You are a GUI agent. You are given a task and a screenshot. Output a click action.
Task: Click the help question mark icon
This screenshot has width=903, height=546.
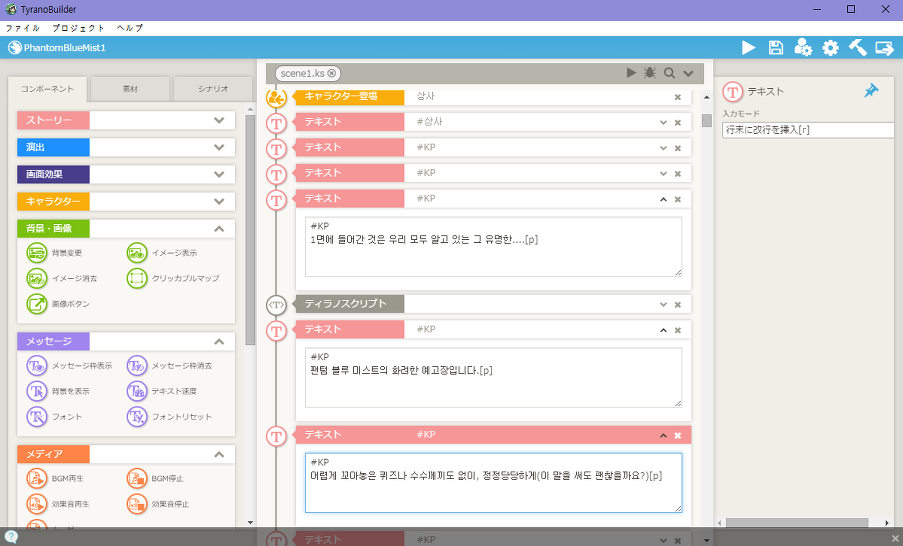coord(11,537)
